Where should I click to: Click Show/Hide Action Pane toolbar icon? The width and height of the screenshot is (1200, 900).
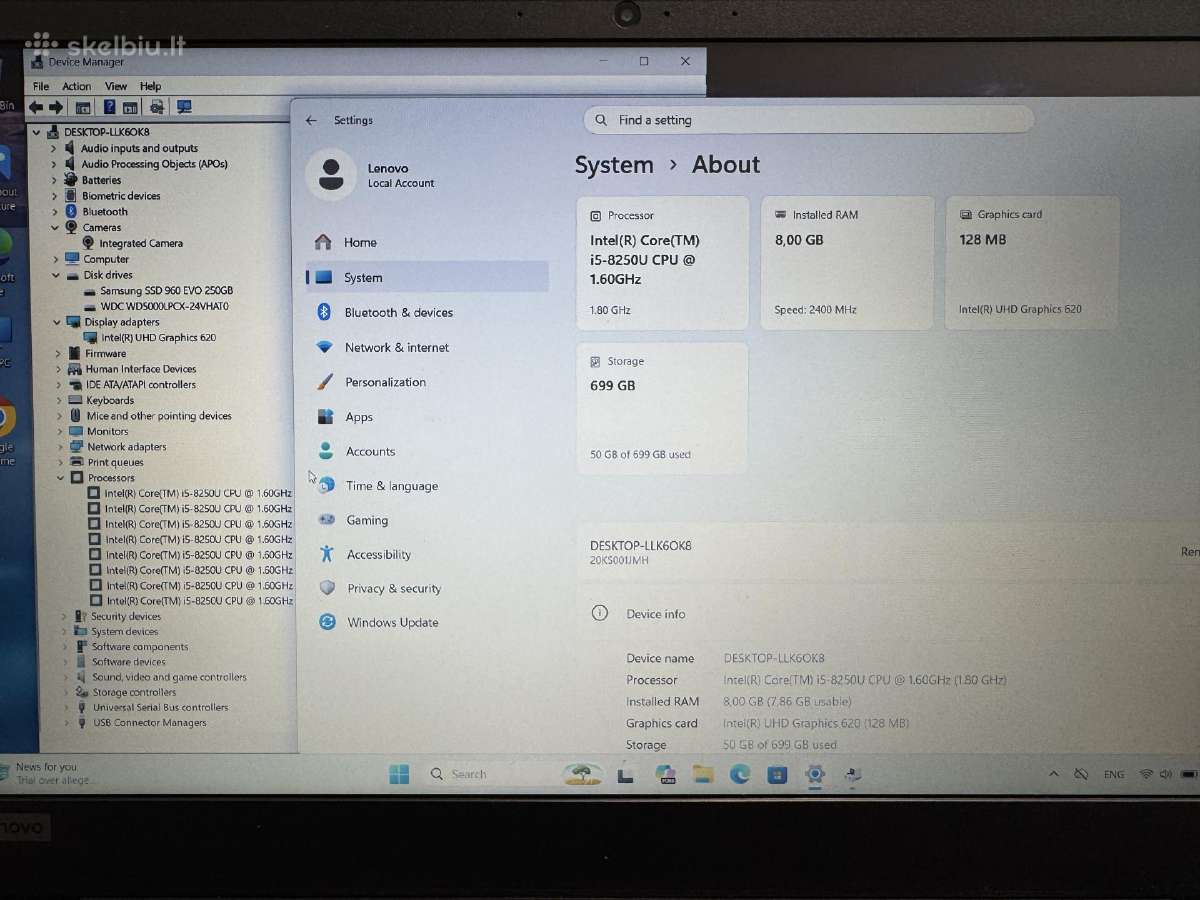click(131, 107)
